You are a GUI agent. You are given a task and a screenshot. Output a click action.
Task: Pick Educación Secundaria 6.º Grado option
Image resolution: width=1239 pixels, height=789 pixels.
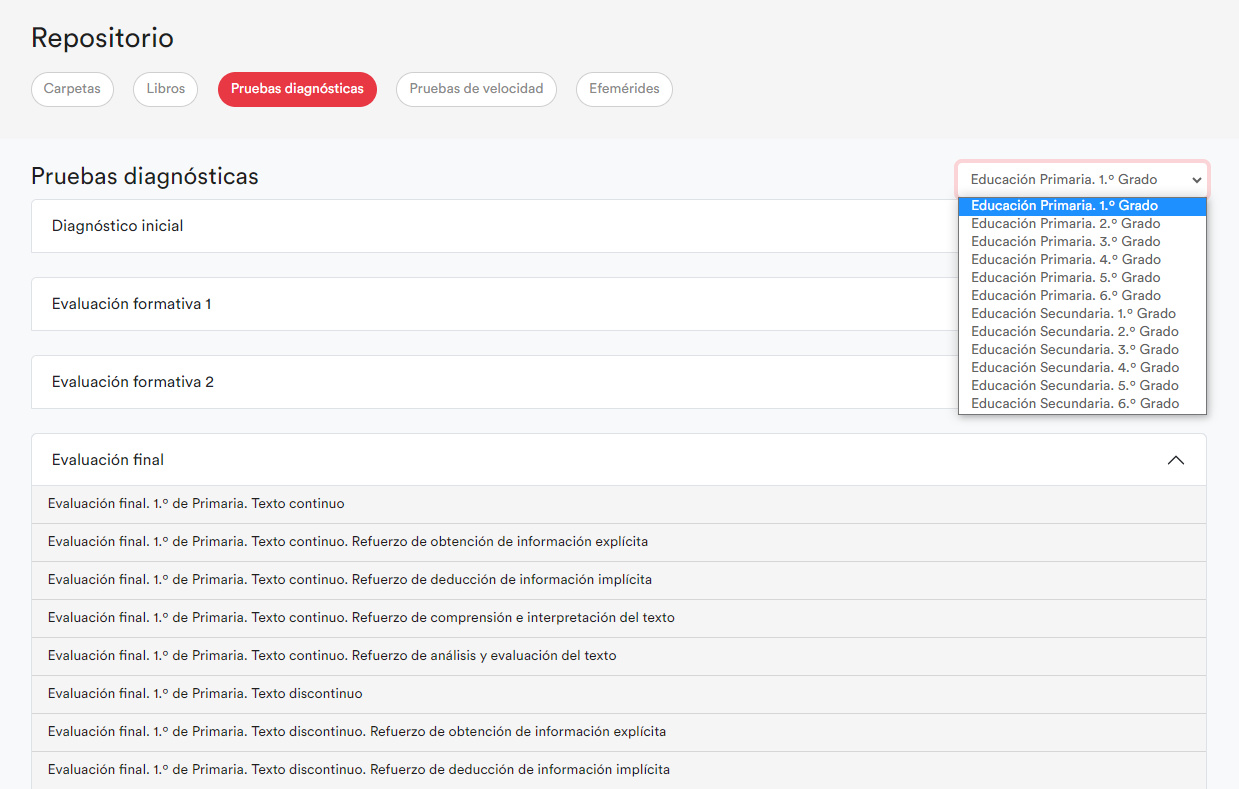(x=1074, y=404)
